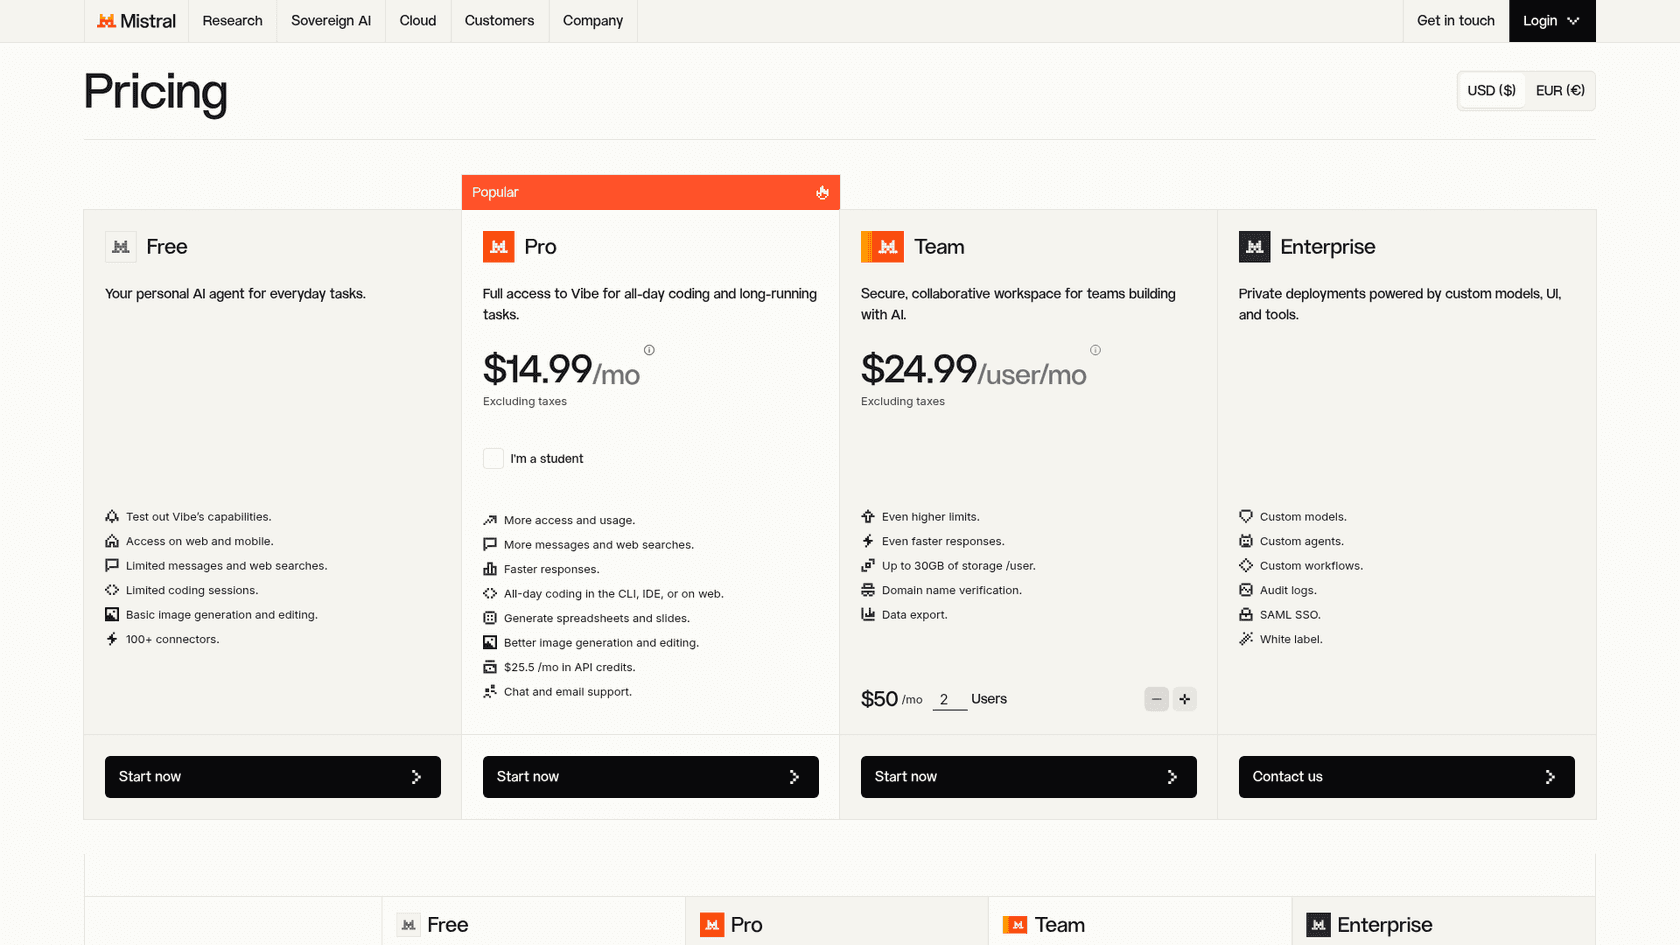Open the Sovereign AI menu
The height and width of the screenshot is (945, 1680).
(x=331, y=21)
